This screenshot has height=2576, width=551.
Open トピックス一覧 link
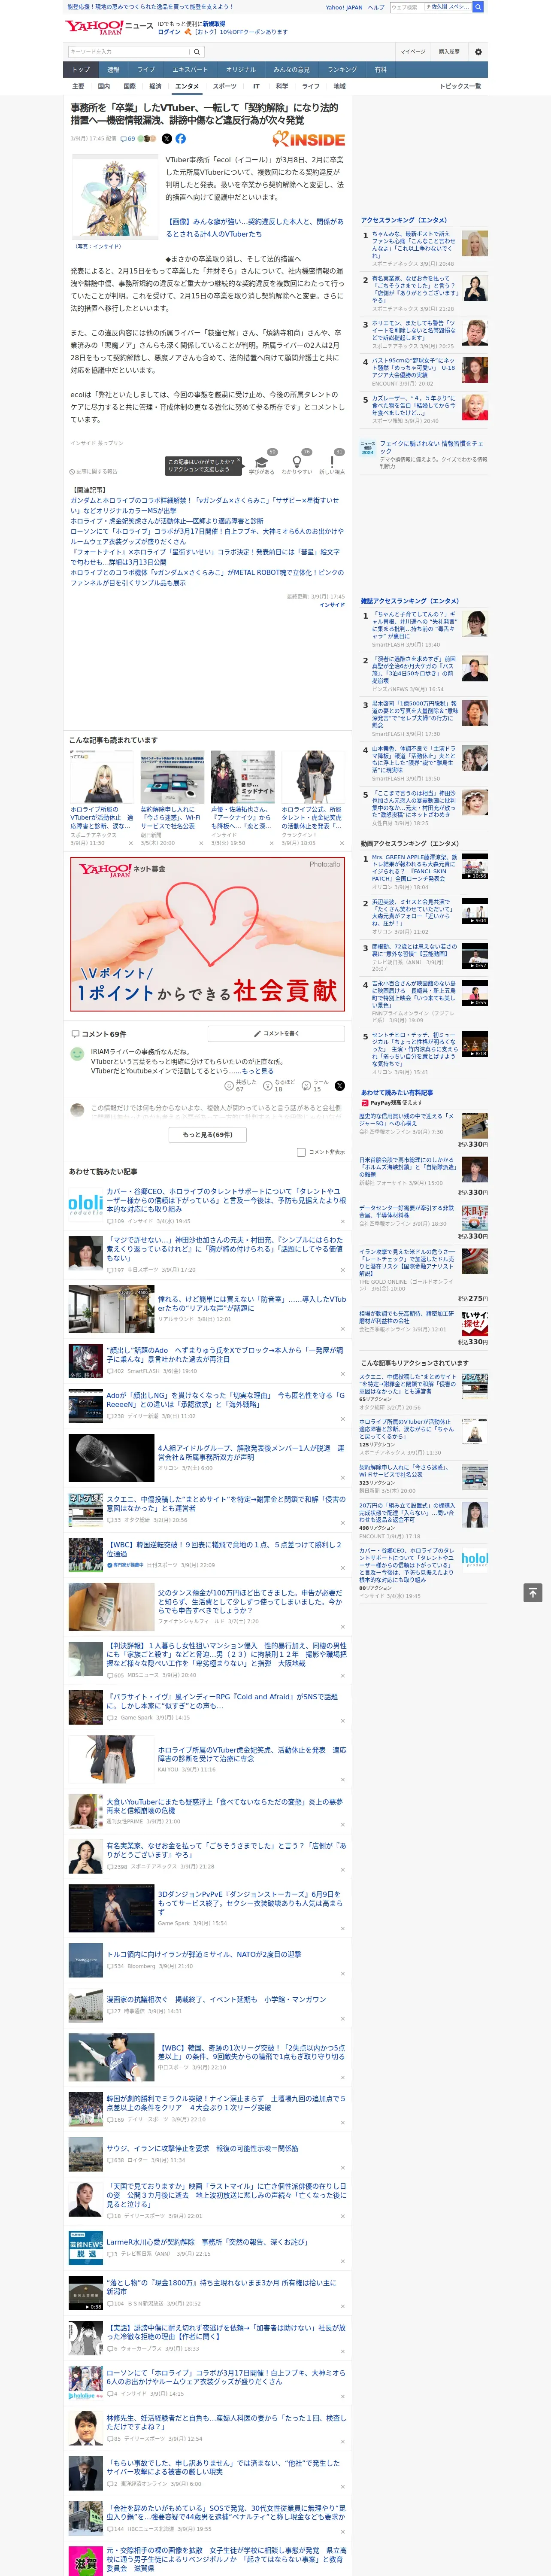tap(460, 86)
